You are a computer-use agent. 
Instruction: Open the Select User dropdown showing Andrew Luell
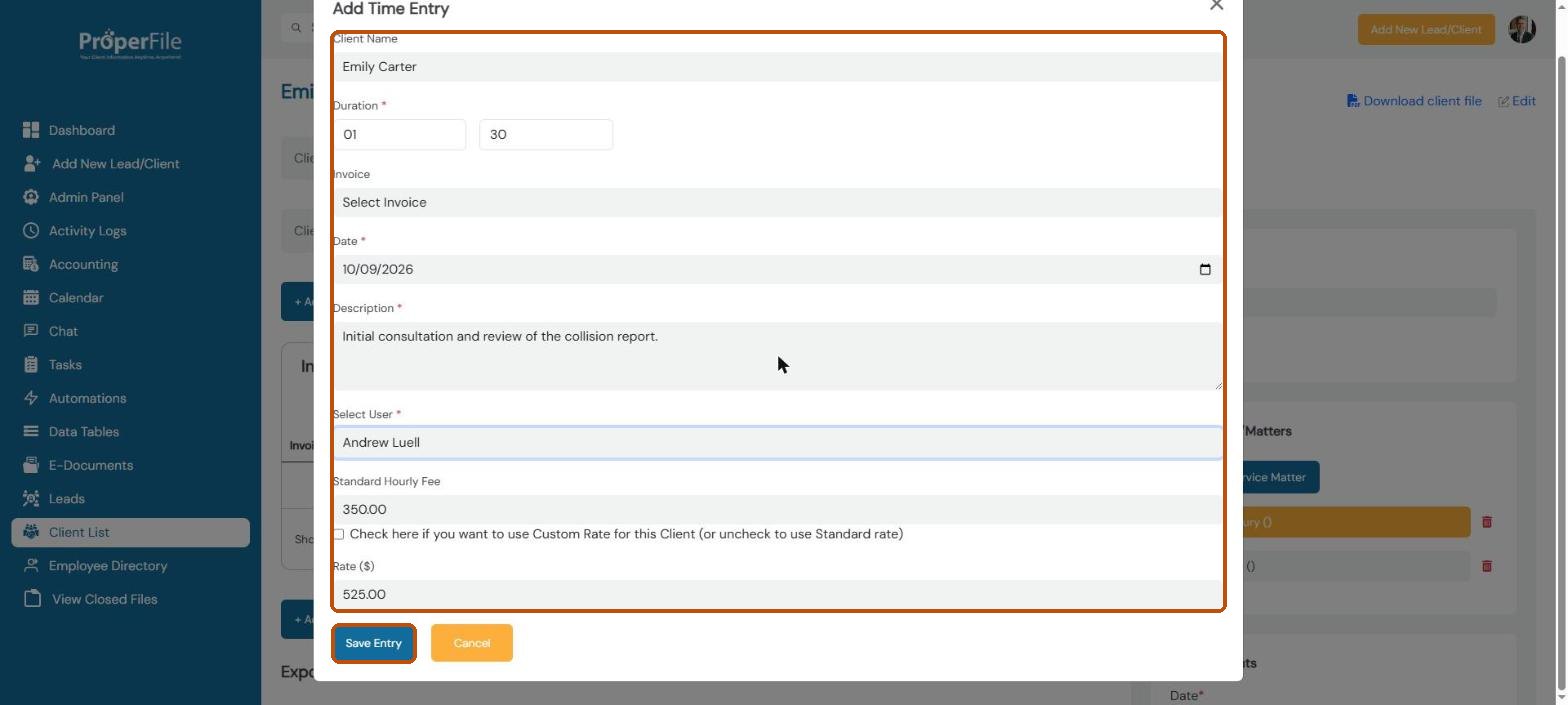778,442
